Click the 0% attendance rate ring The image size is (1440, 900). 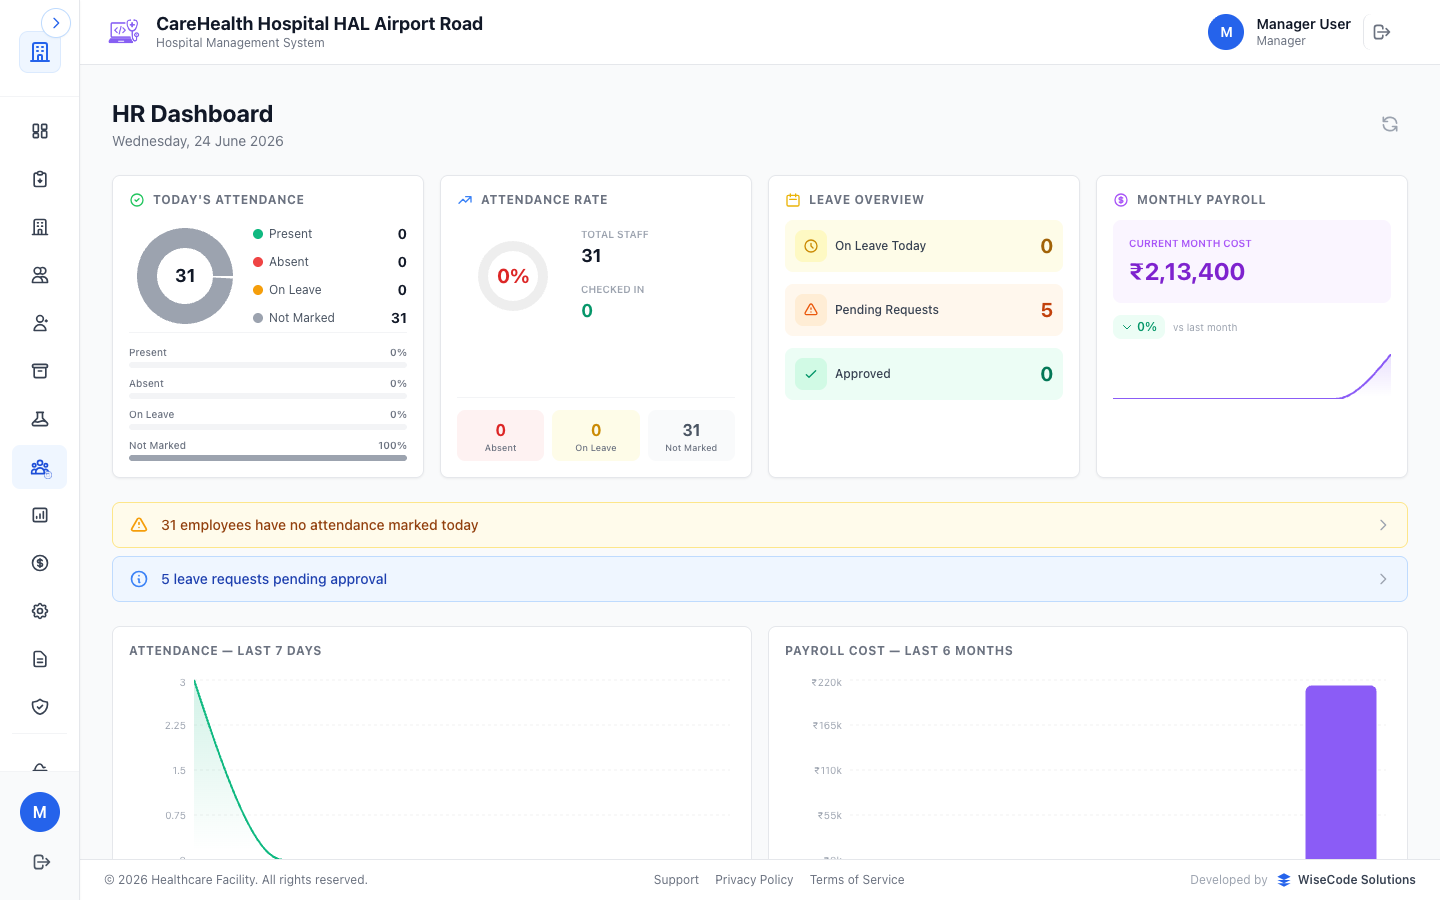[513, 276]
